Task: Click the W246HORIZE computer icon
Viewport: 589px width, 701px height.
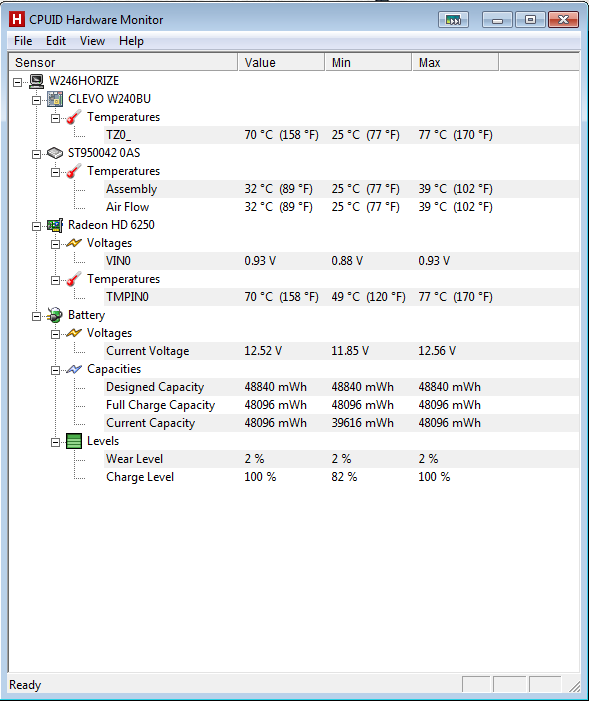Action: point(37,81)
